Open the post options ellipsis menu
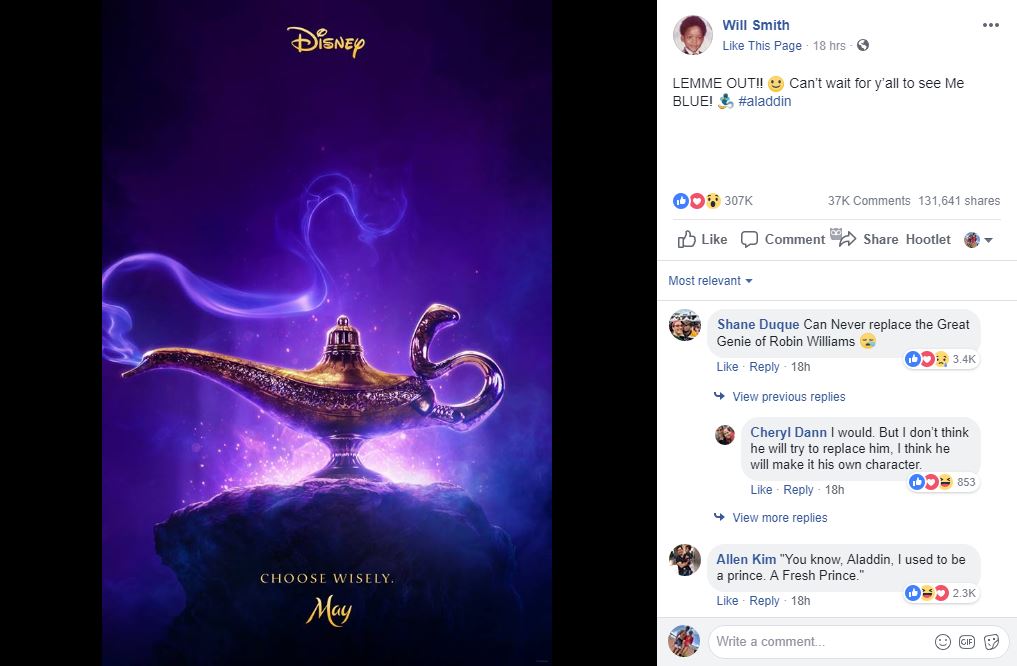 (x=991, y=24)
